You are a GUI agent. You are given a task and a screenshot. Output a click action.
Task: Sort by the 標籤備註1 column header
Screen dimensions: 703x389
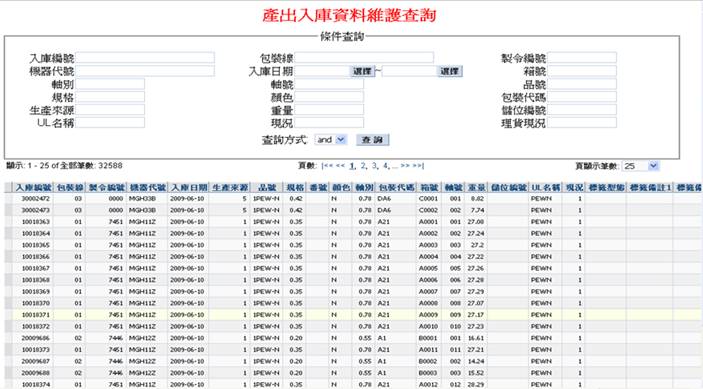[x=650, y=187]
